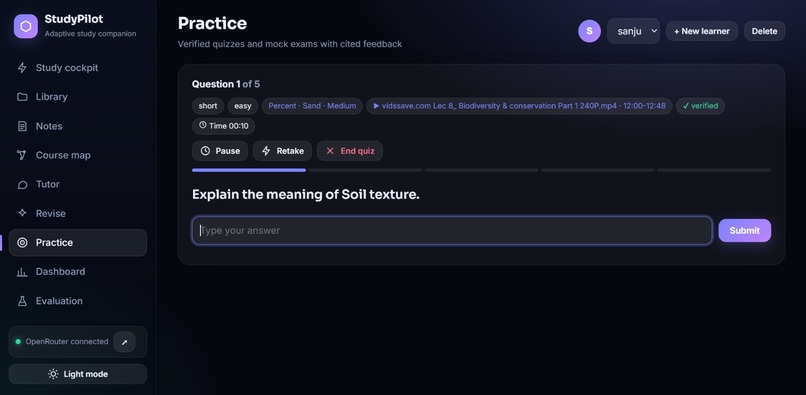Screen dimensions: 806x395
Task: Click the Retake button
Action: point(282,151)
